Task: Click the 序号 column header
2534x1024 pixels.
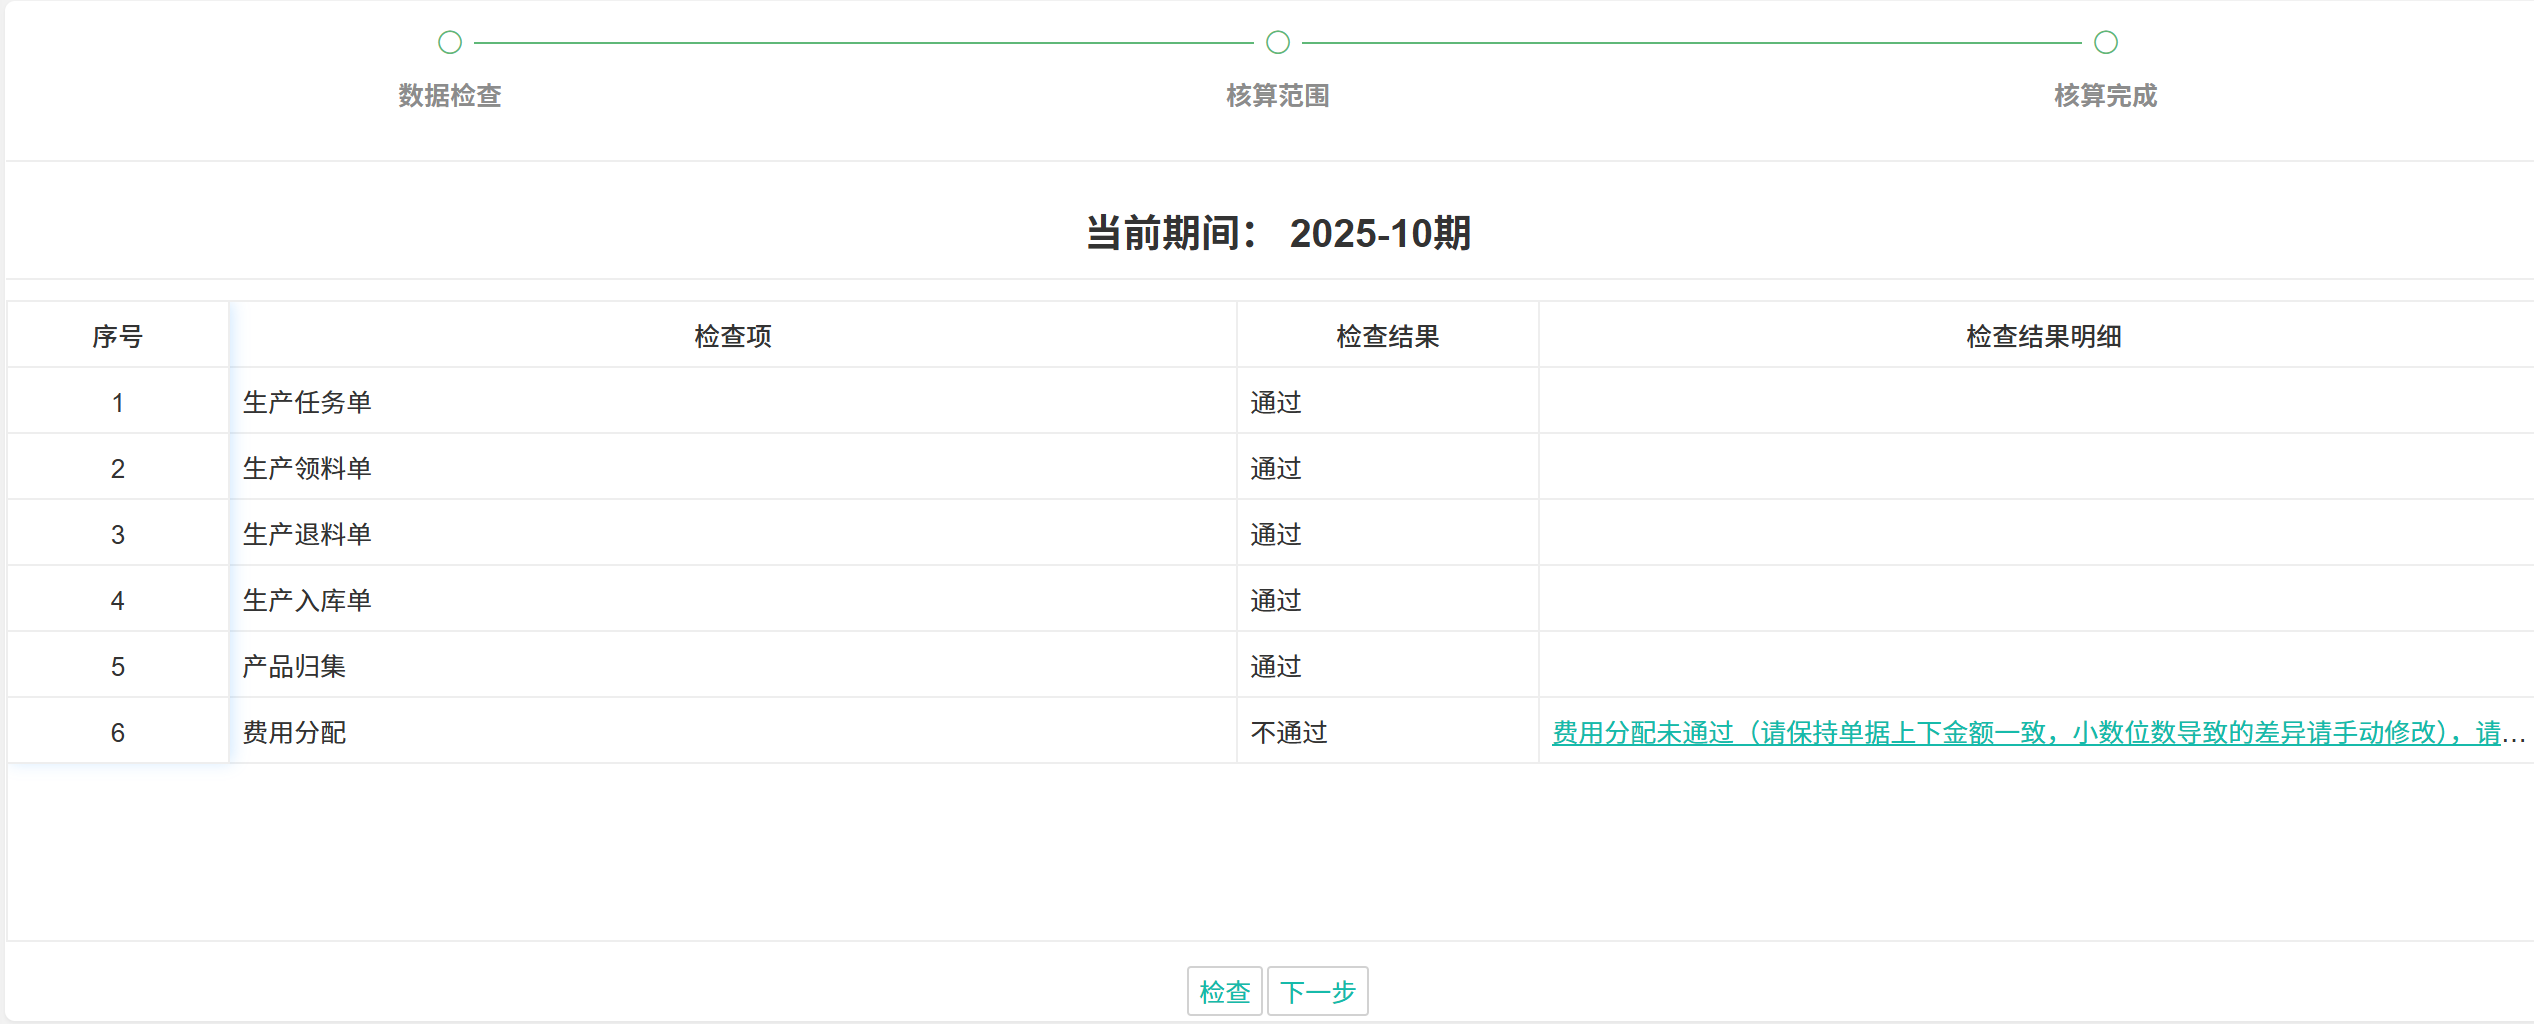Action: (117, 336)
